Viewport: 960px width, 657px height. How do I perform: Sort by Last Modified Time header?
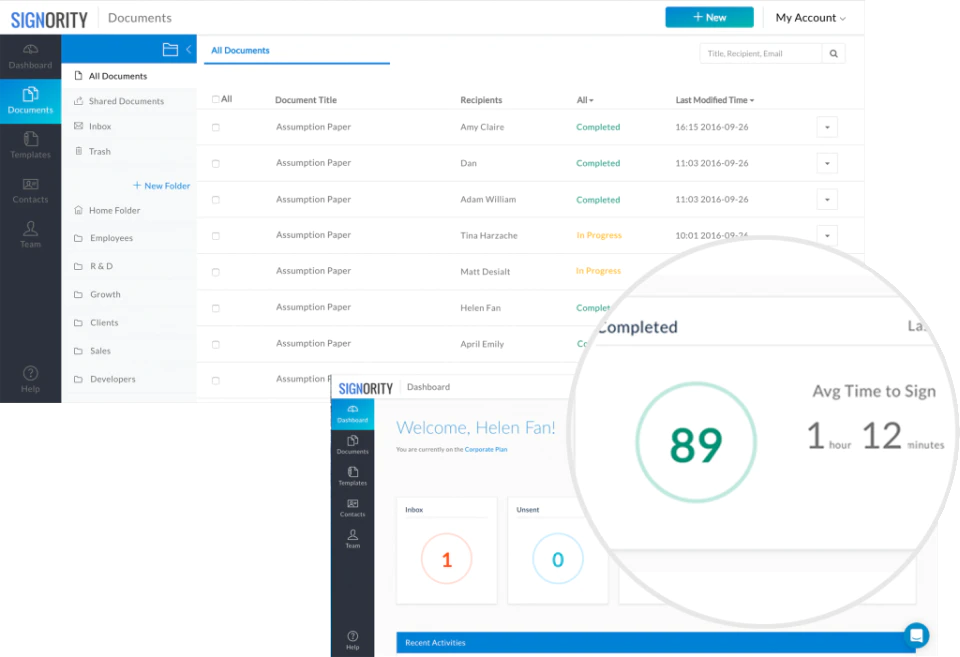[714, 100]
